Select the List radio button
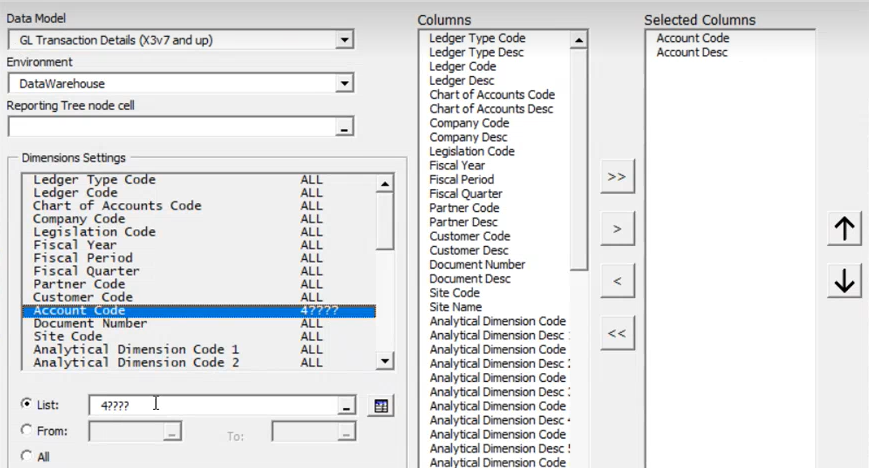 click(27, 404)
